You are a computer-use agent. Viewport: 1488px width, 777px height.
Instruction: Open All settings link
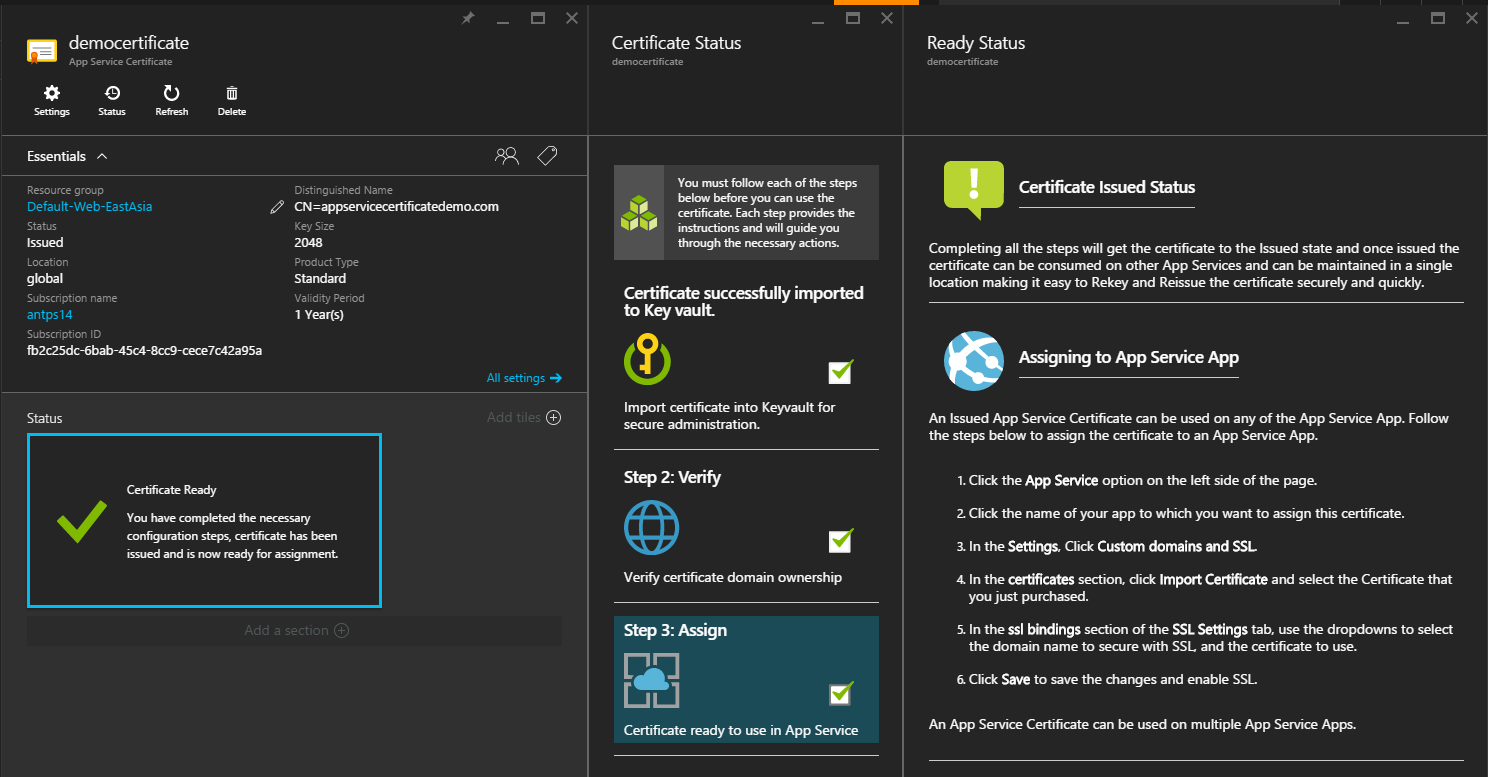pos(524,378)
